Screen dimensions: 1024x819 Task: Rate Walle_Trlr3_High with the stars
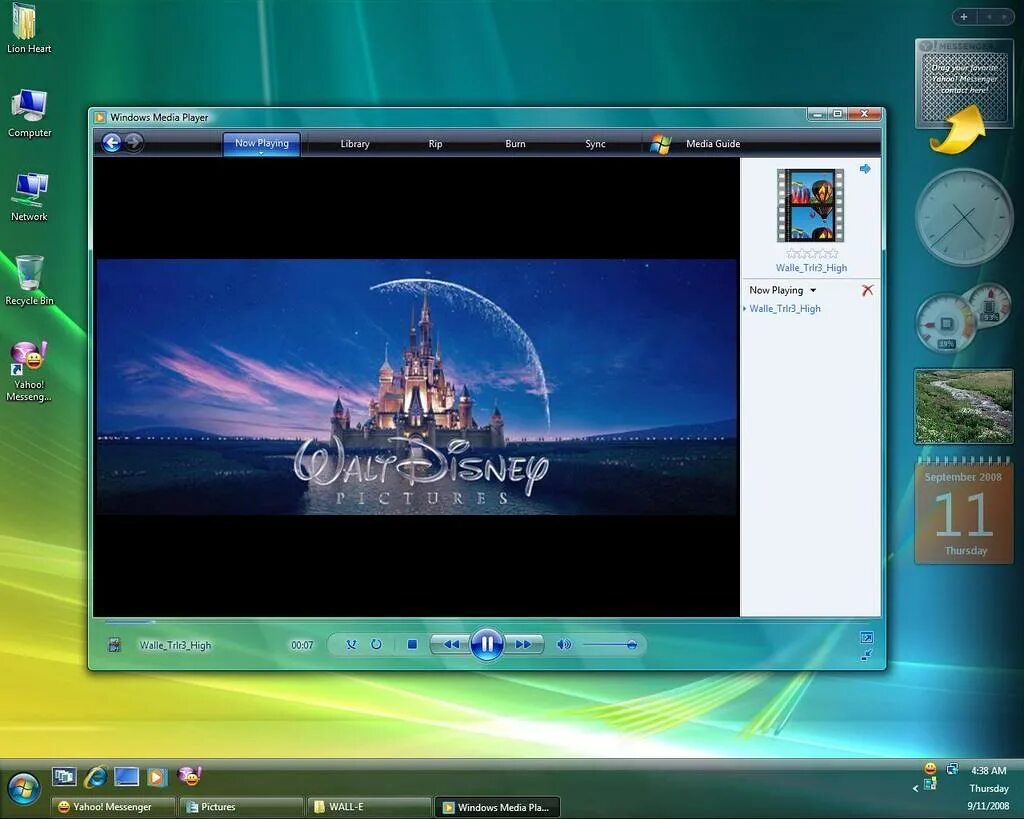(812, 254)
